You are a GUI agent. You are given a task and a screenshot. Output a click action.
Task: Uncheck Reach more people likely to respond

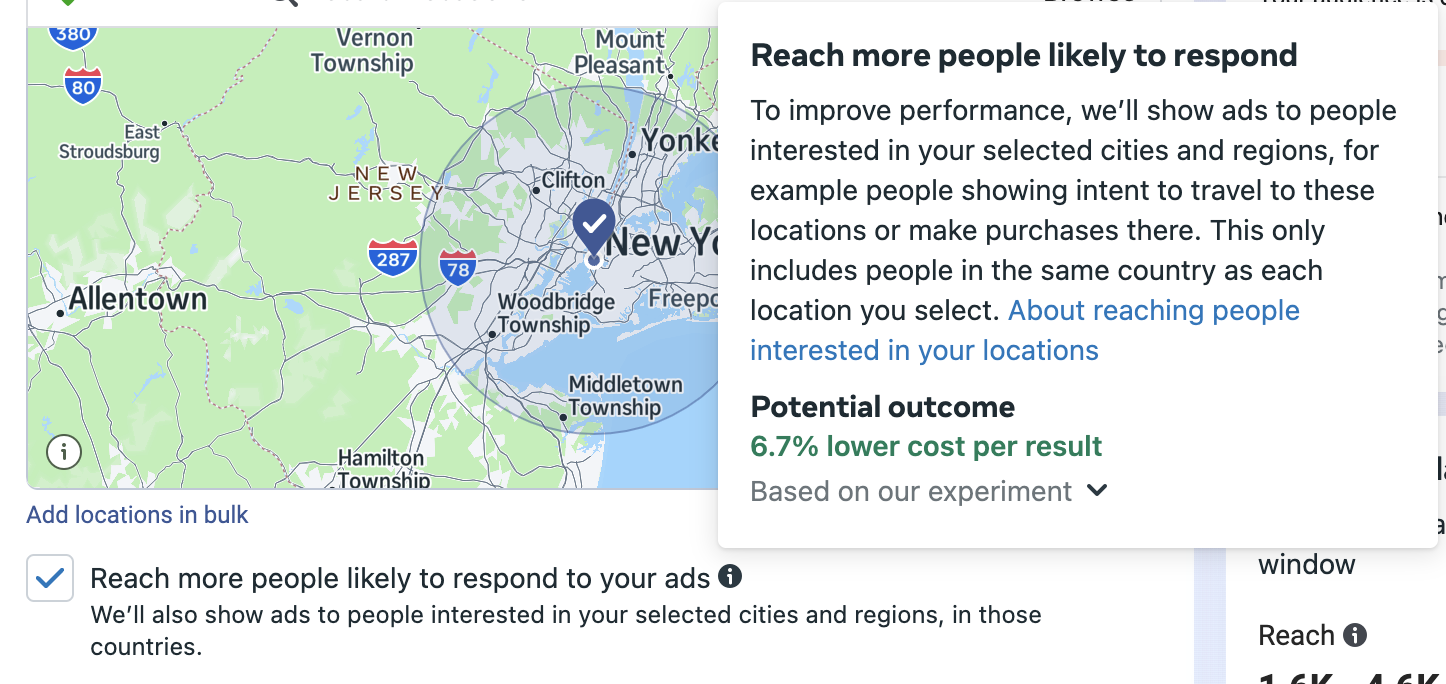[50, 578]
